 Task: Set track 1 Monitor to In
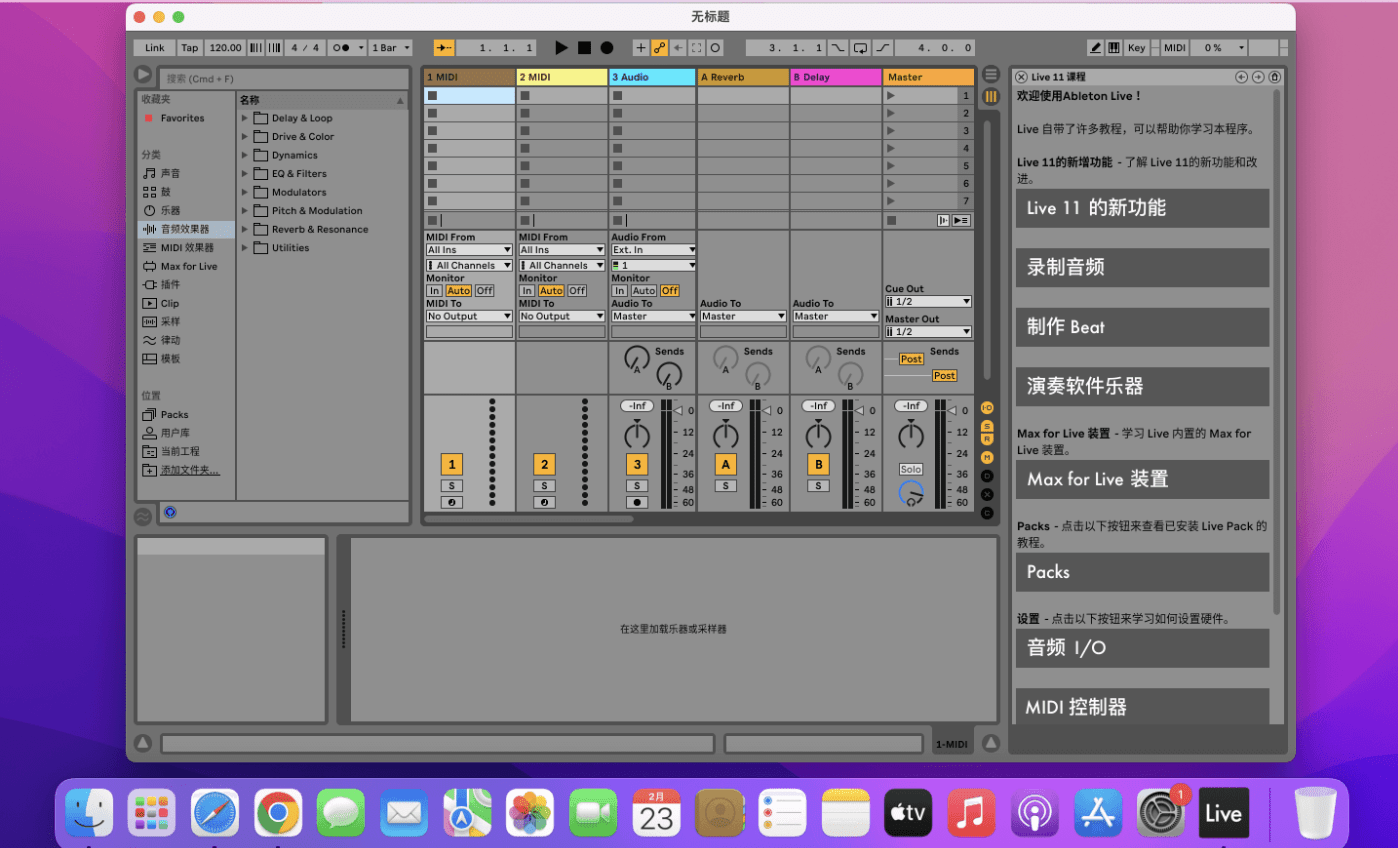[434, 291]
